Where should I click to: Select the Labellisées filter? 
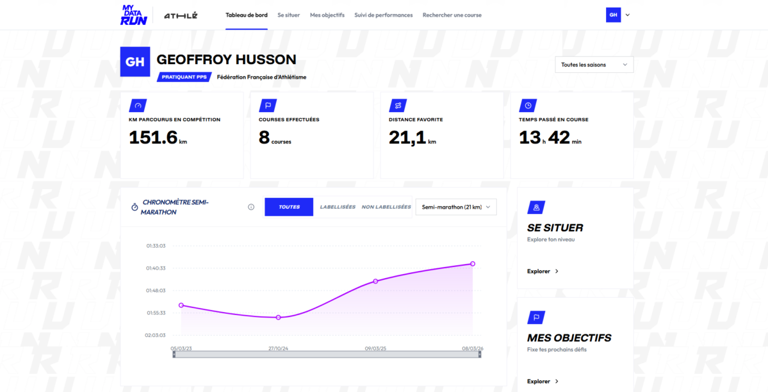click(x=337, y=207)
